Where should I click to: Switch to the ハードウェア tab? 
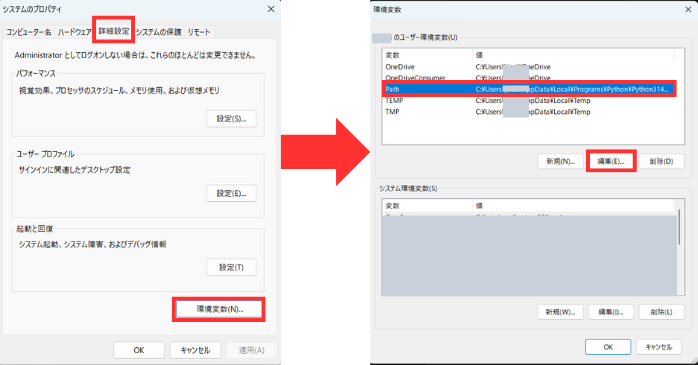pyautogui.click(x=74, y=32)
